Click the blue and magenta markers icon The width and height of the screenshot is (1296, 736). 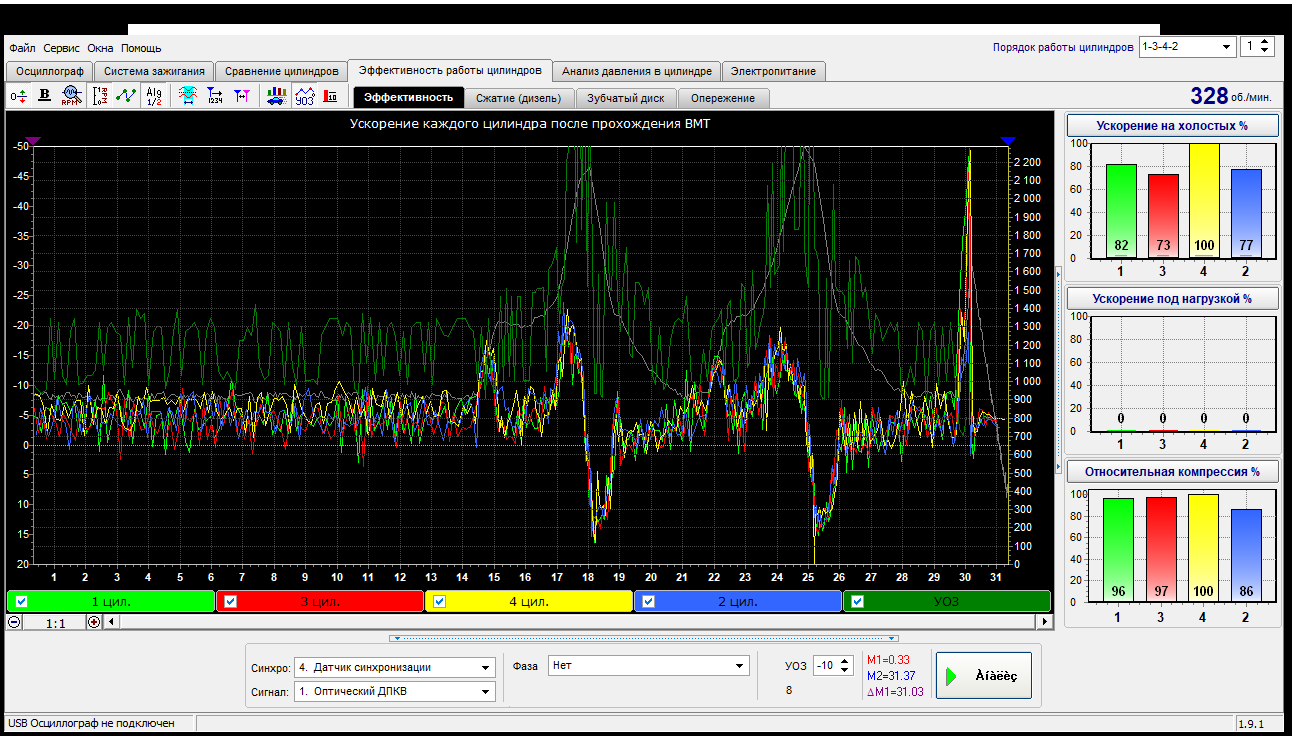point(241,96)
